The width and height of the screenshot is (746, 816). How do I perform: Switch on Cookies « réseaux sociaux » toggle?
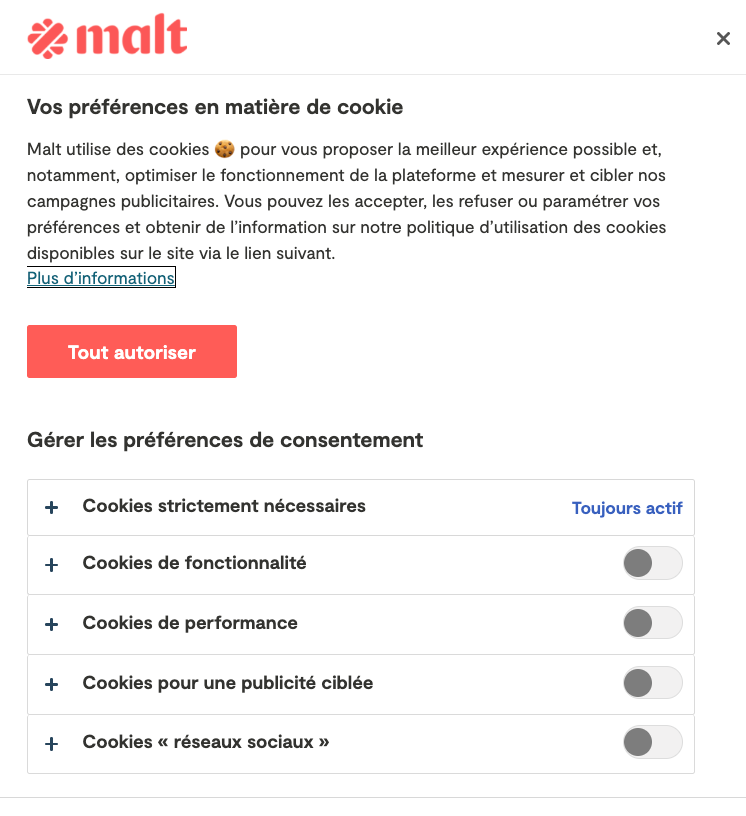click(x=652, y=742)
